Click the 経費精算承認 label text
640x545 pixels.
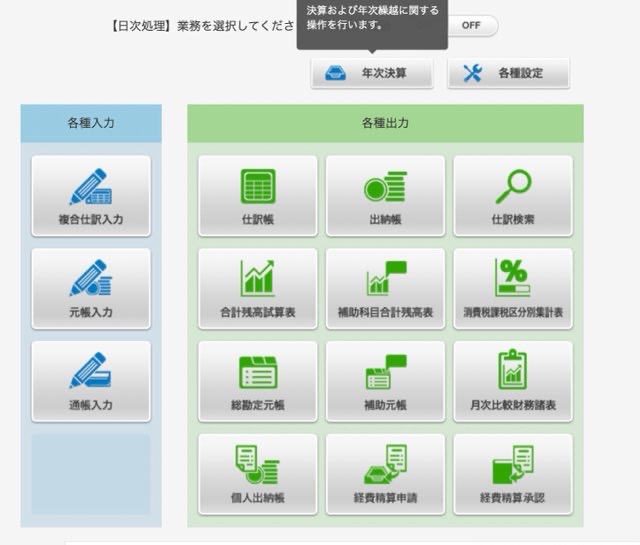513,498
